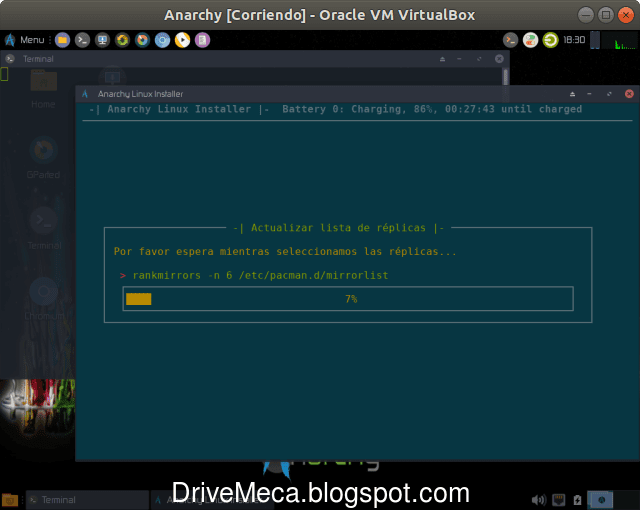
Task: Click the mirror ranking progress bar
Action: pos(348,299)
